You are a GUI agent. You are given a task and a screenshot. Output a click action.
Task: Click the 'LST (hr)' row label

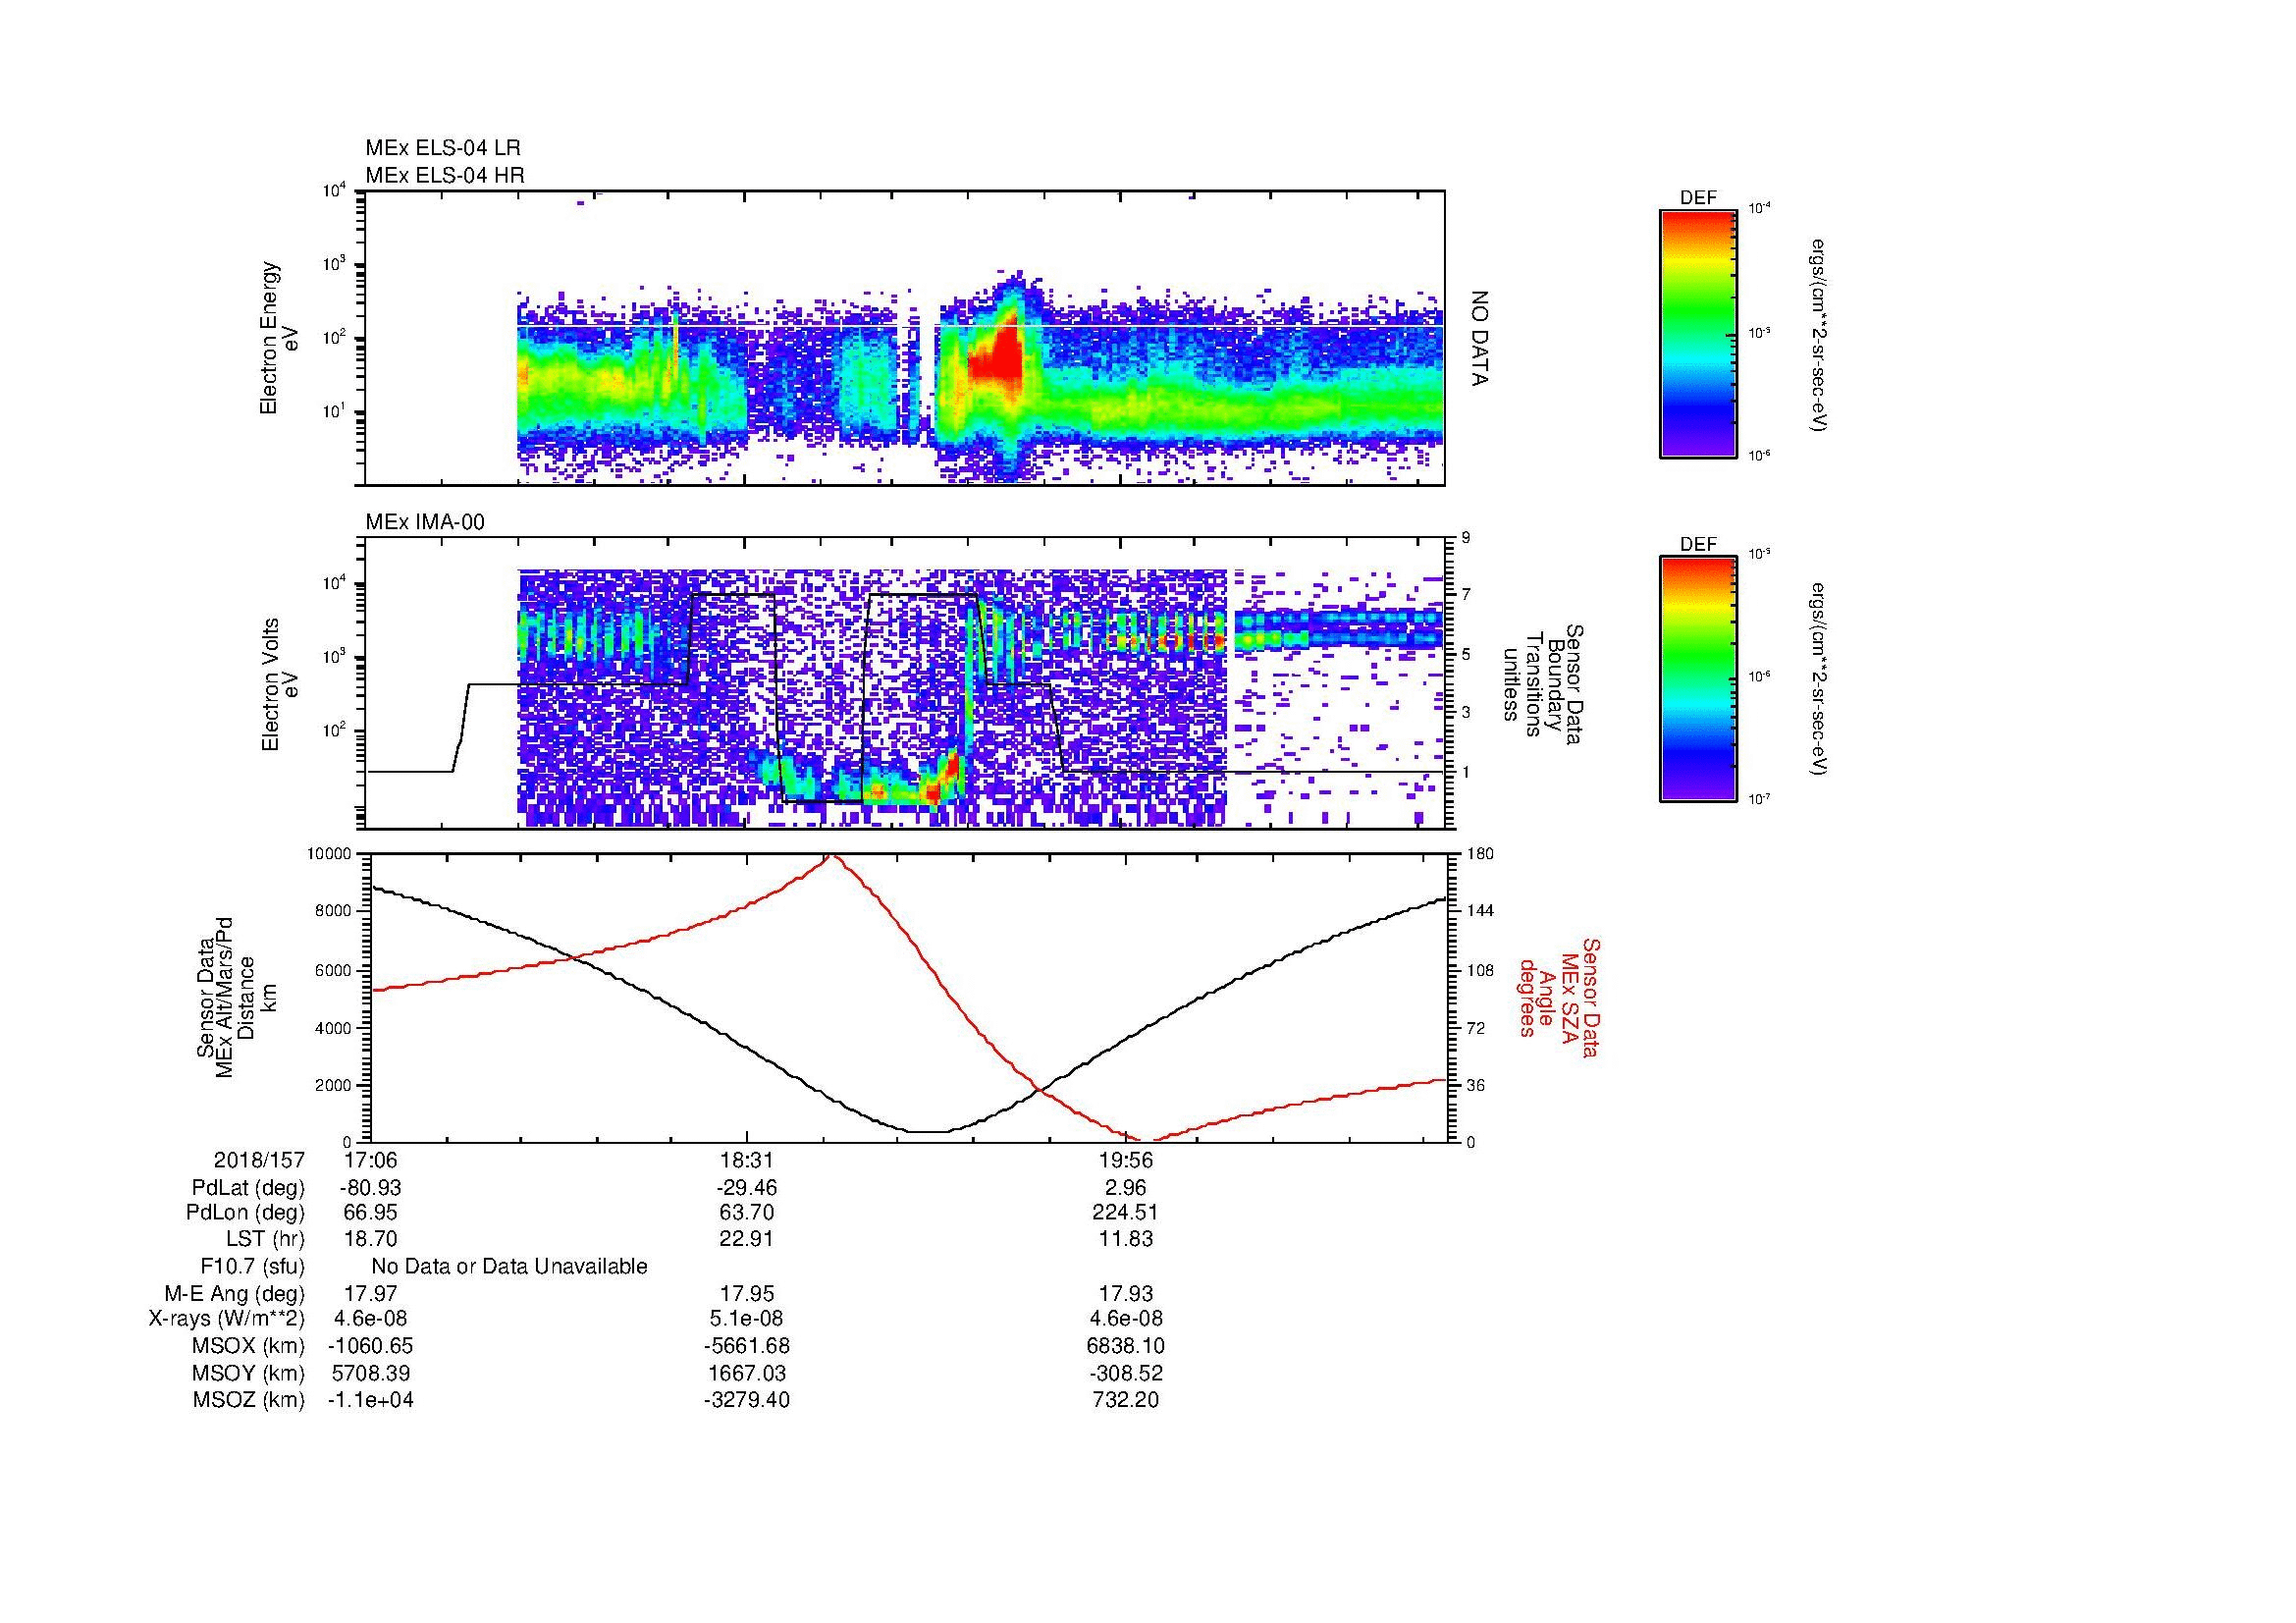(x=265, y=1239)
